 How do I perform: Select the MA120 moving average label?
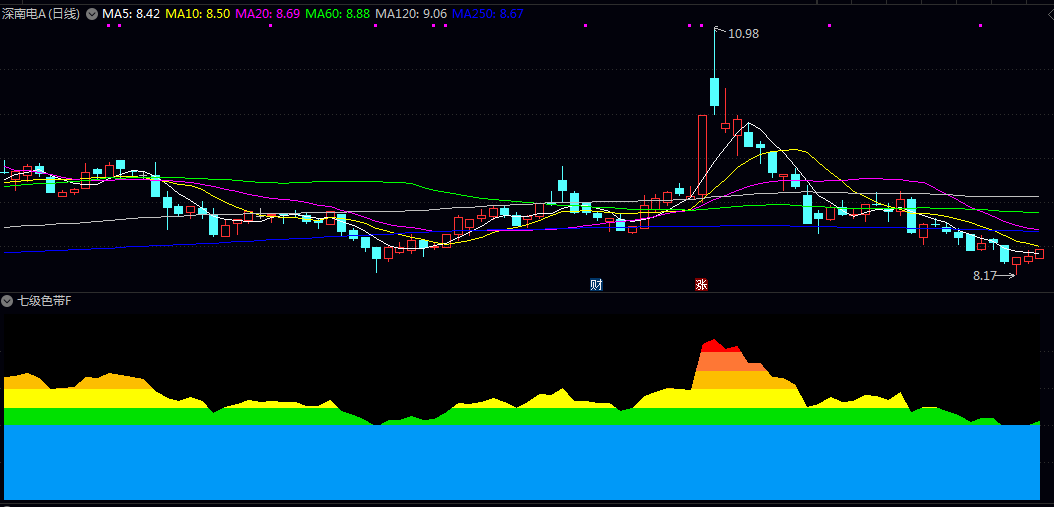click(x=410, y=15)
